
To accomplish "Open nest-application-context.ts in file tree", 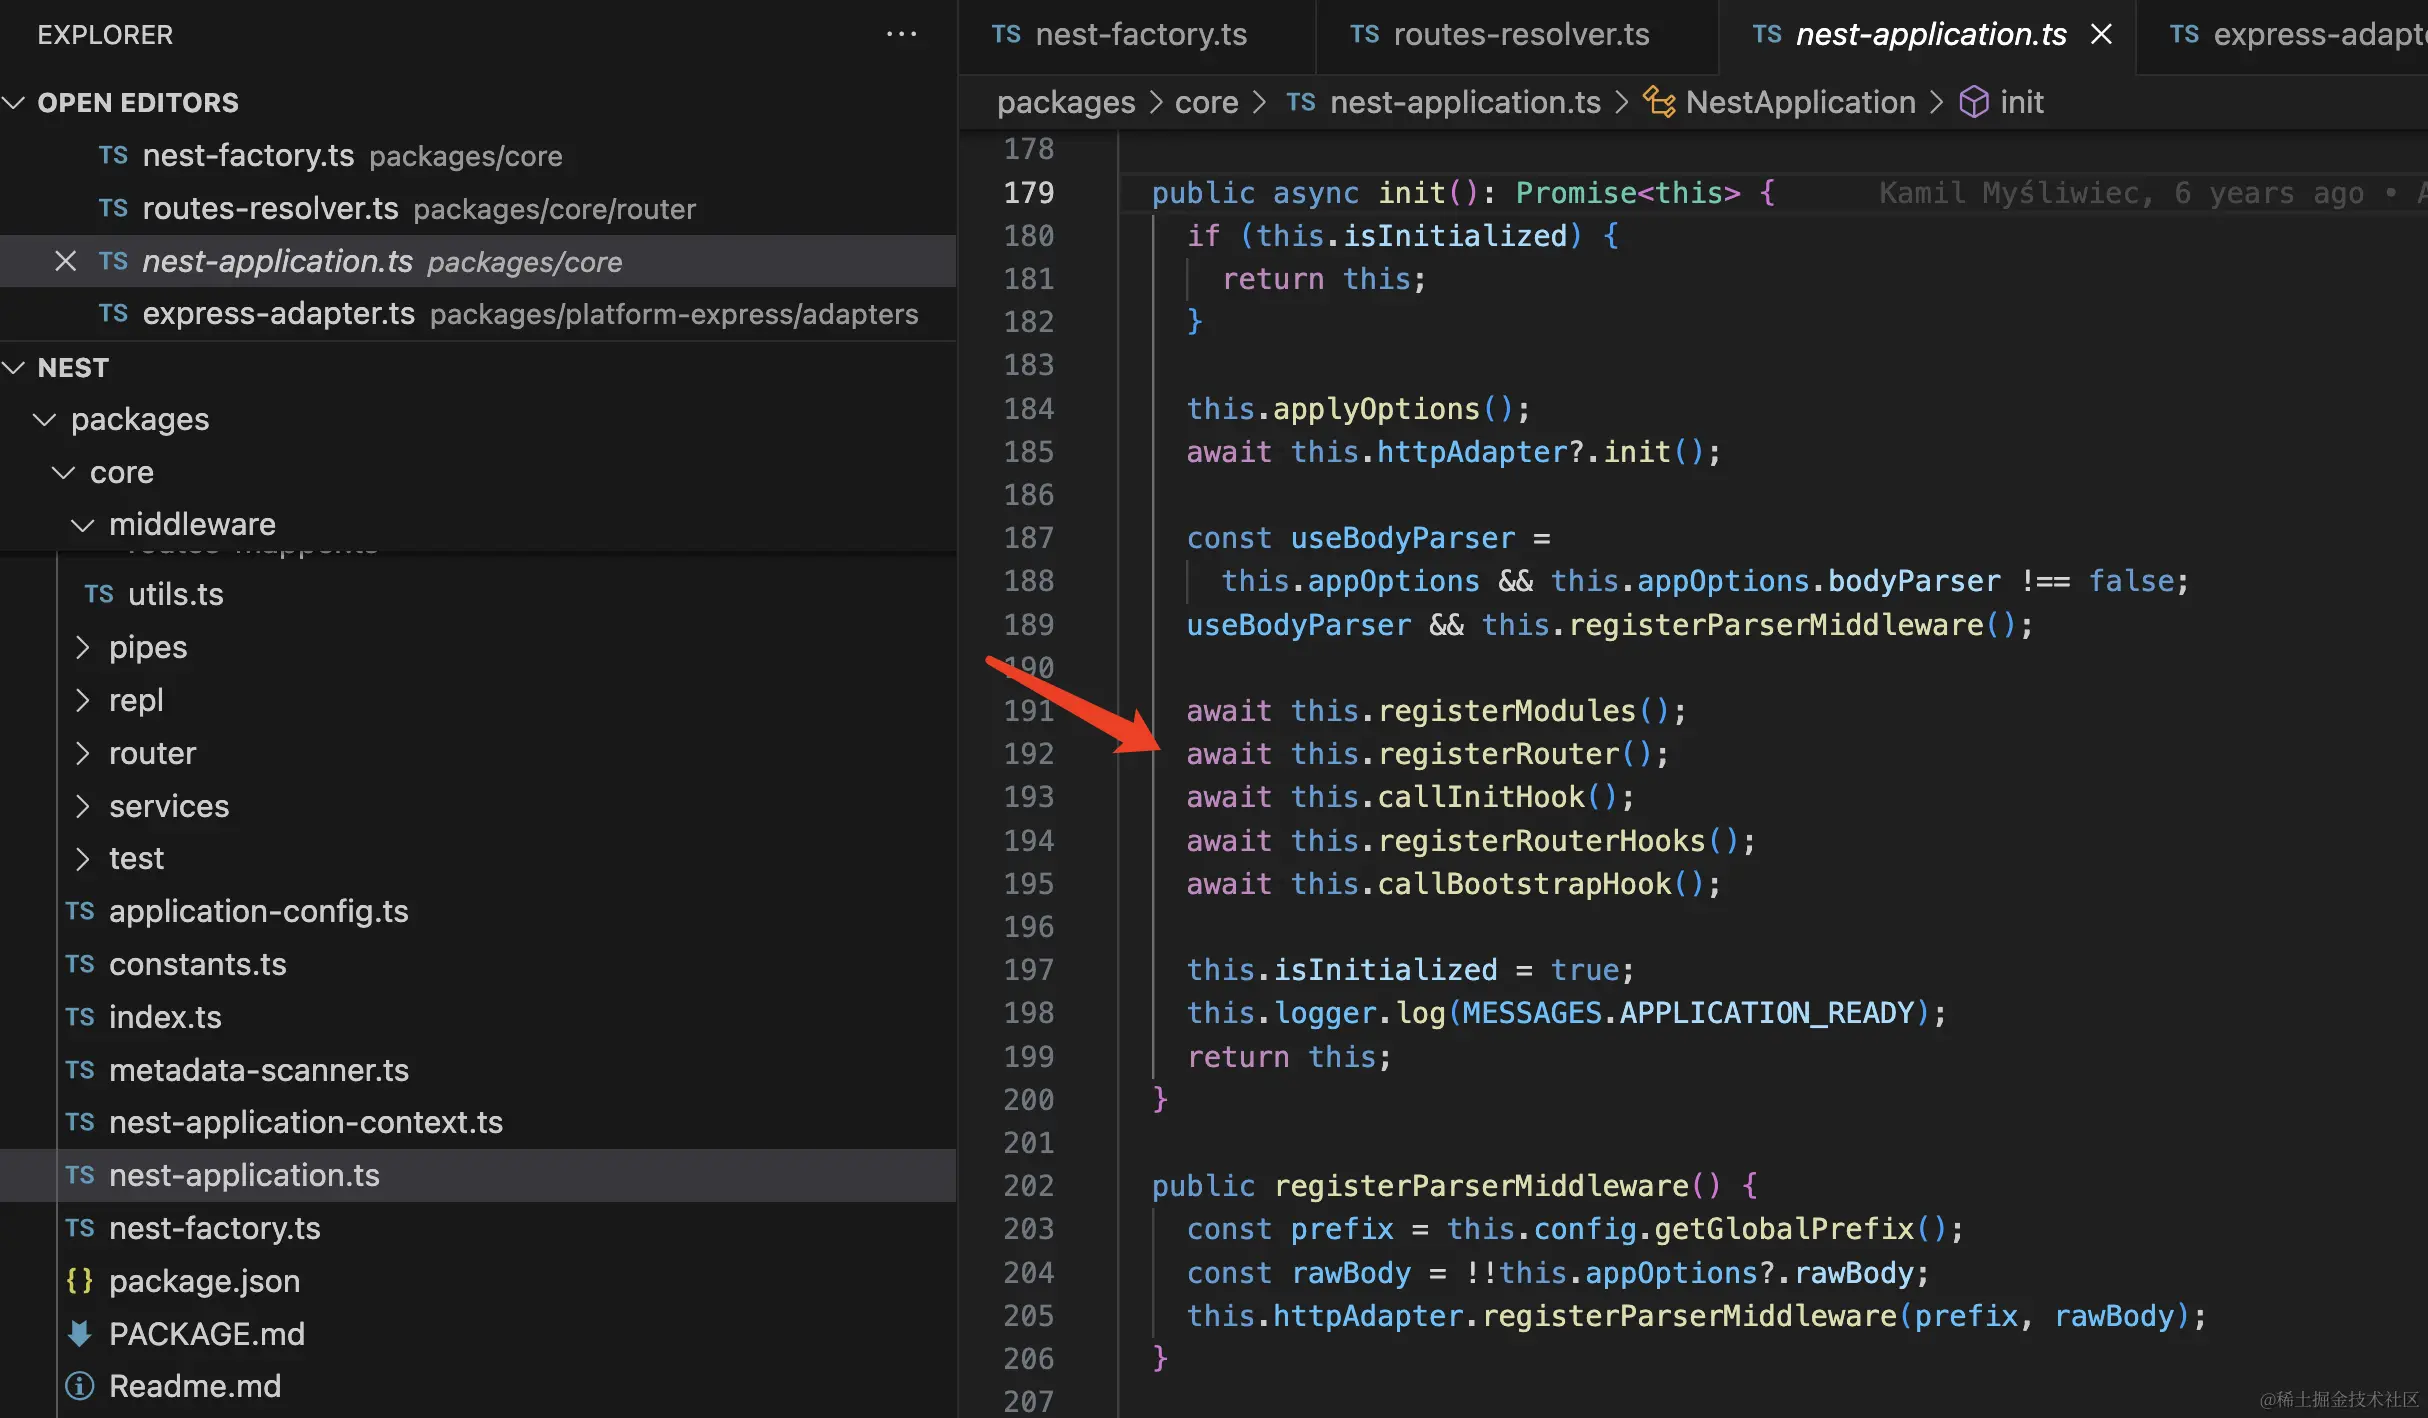I will pyautogui.click(x=305, y=1123).
